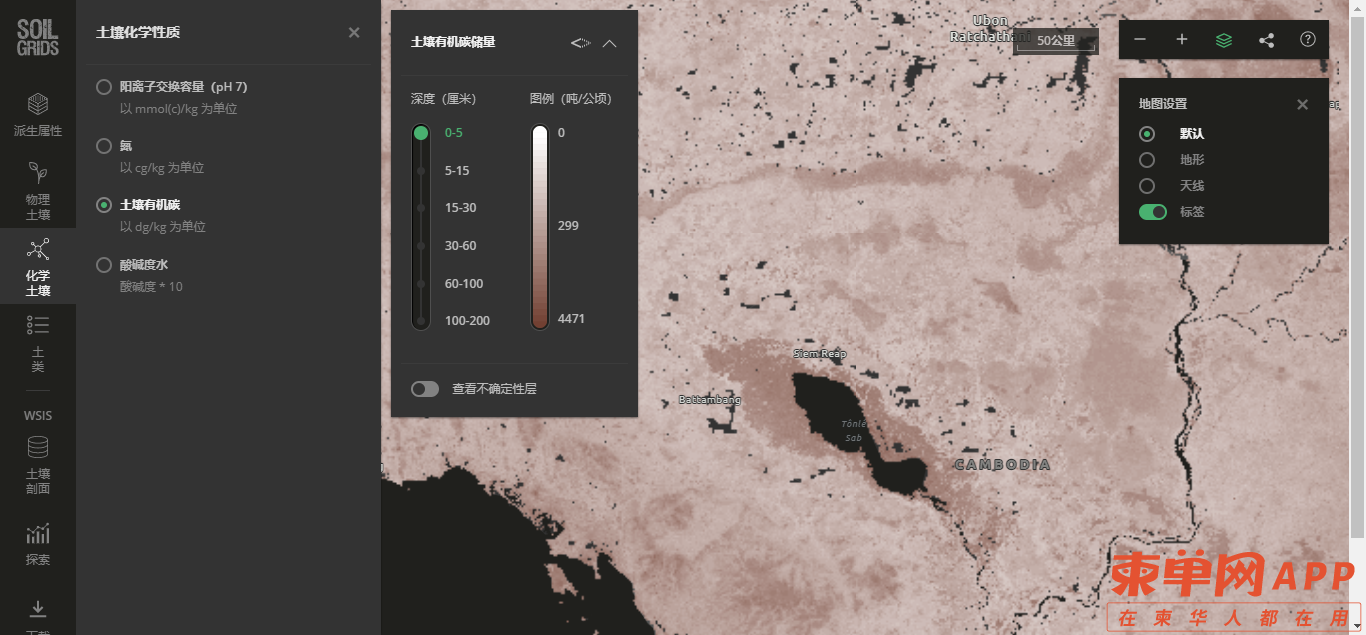
Task: Select the 天线 basemap option
Action: point(1147,186)
